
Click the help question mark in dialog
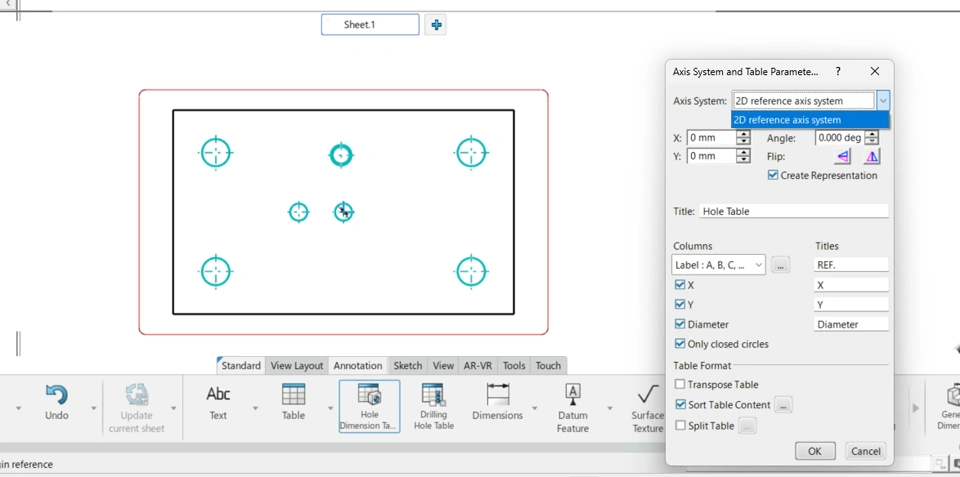point(838,72)
